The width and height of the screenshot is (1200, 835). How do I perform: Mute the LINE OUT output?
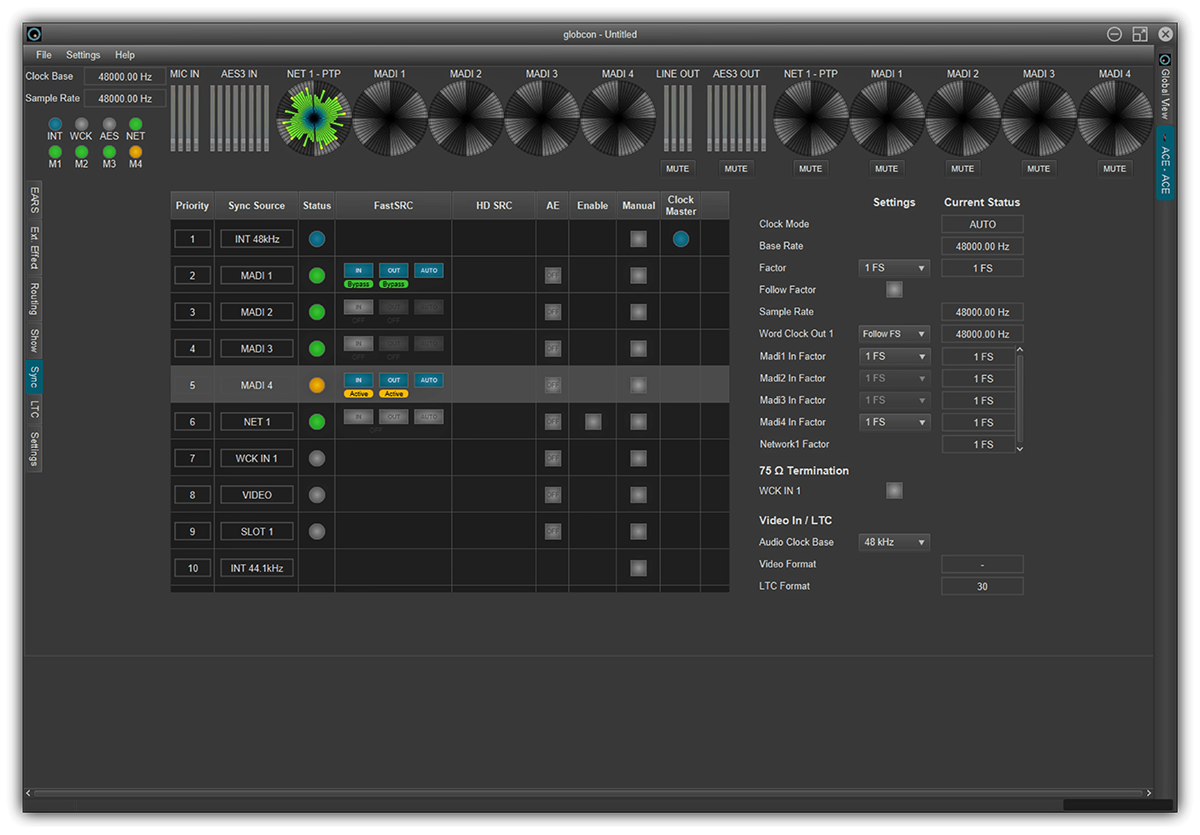(679, 168)
